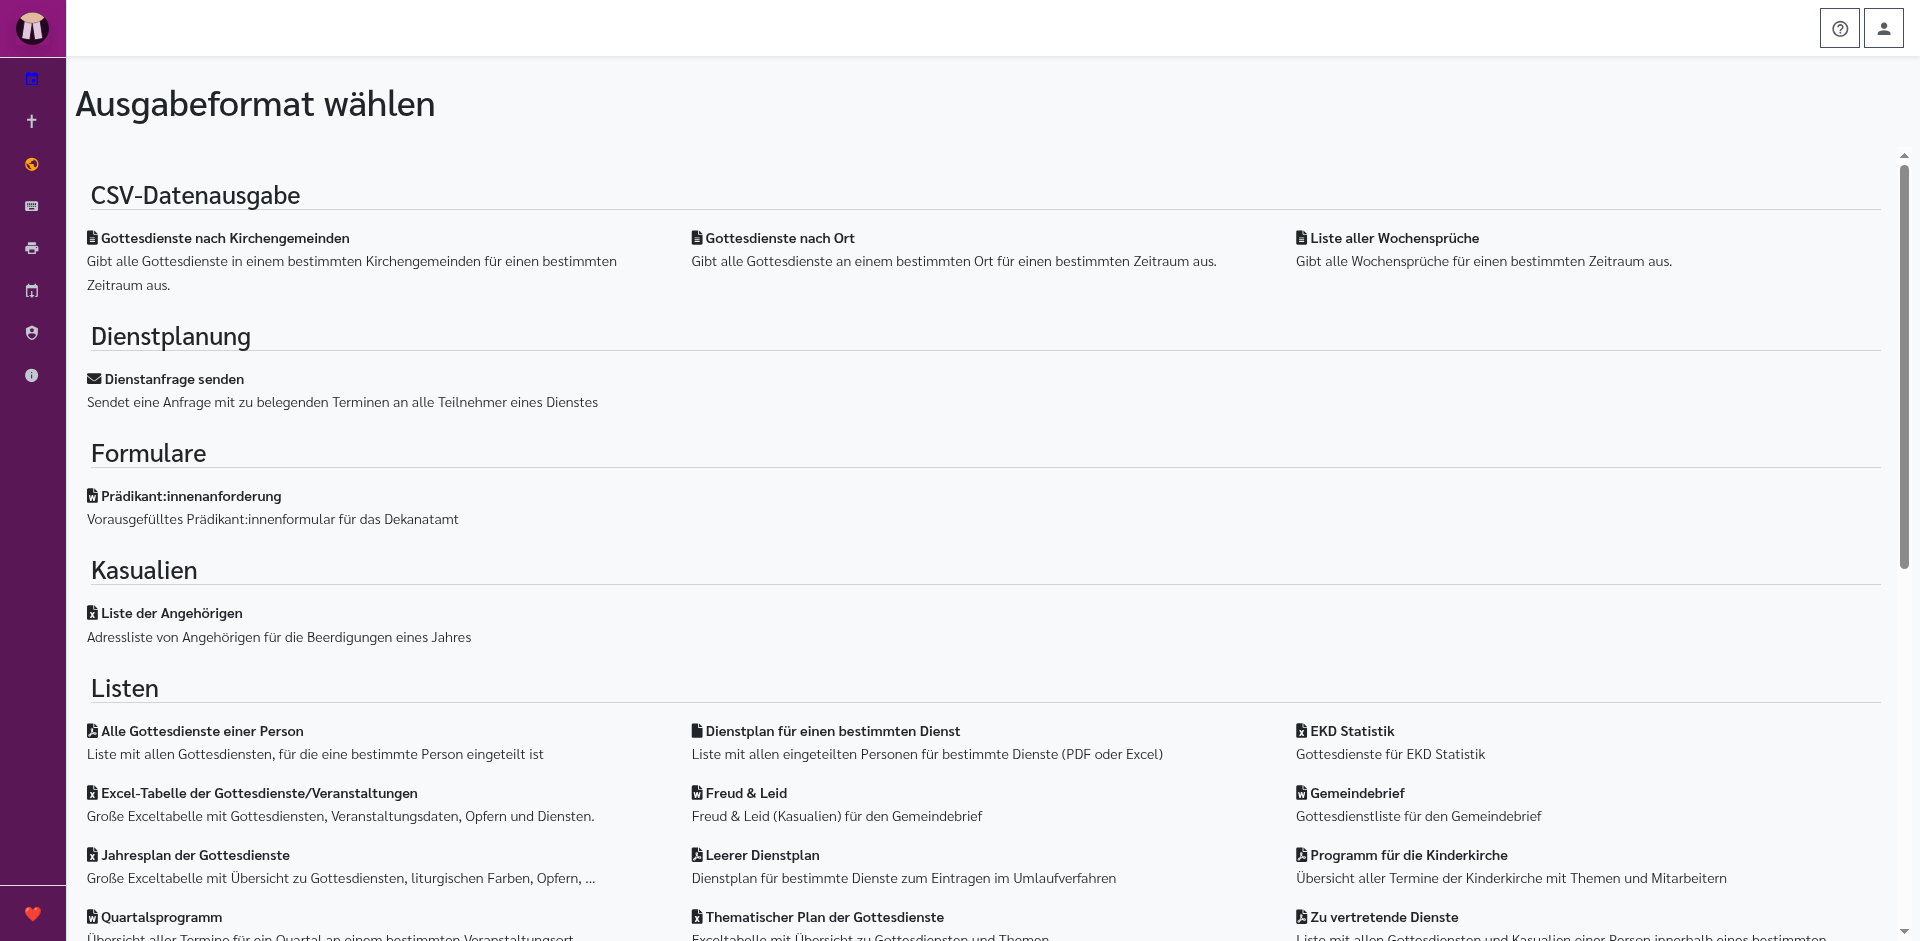Click description 'Adressliste von Angehörigen für die Beerdigungen'
The image size is (1920, 941).
click(x=279, y=637)
